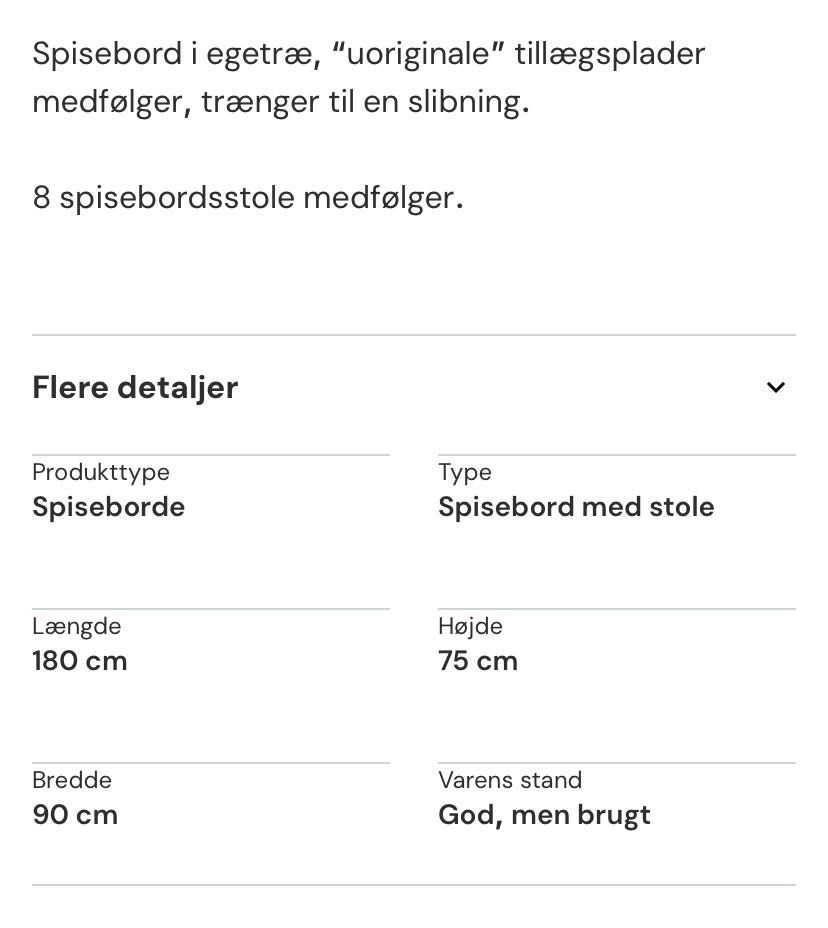Click the 180 cm length value
The image size is (828, 928).
tap(79, 661)
